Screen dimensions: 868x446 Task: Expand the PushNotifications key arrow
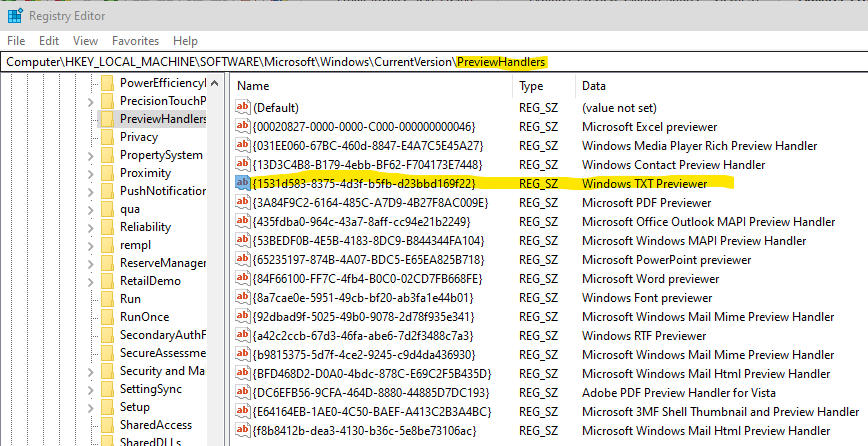click(91, 191)
